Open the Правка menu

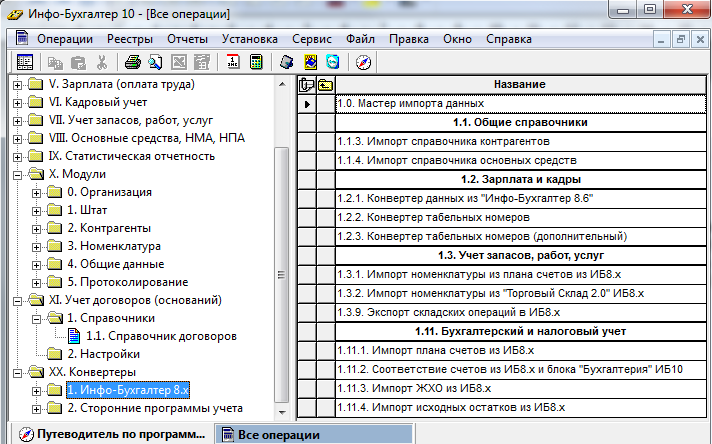409,39
